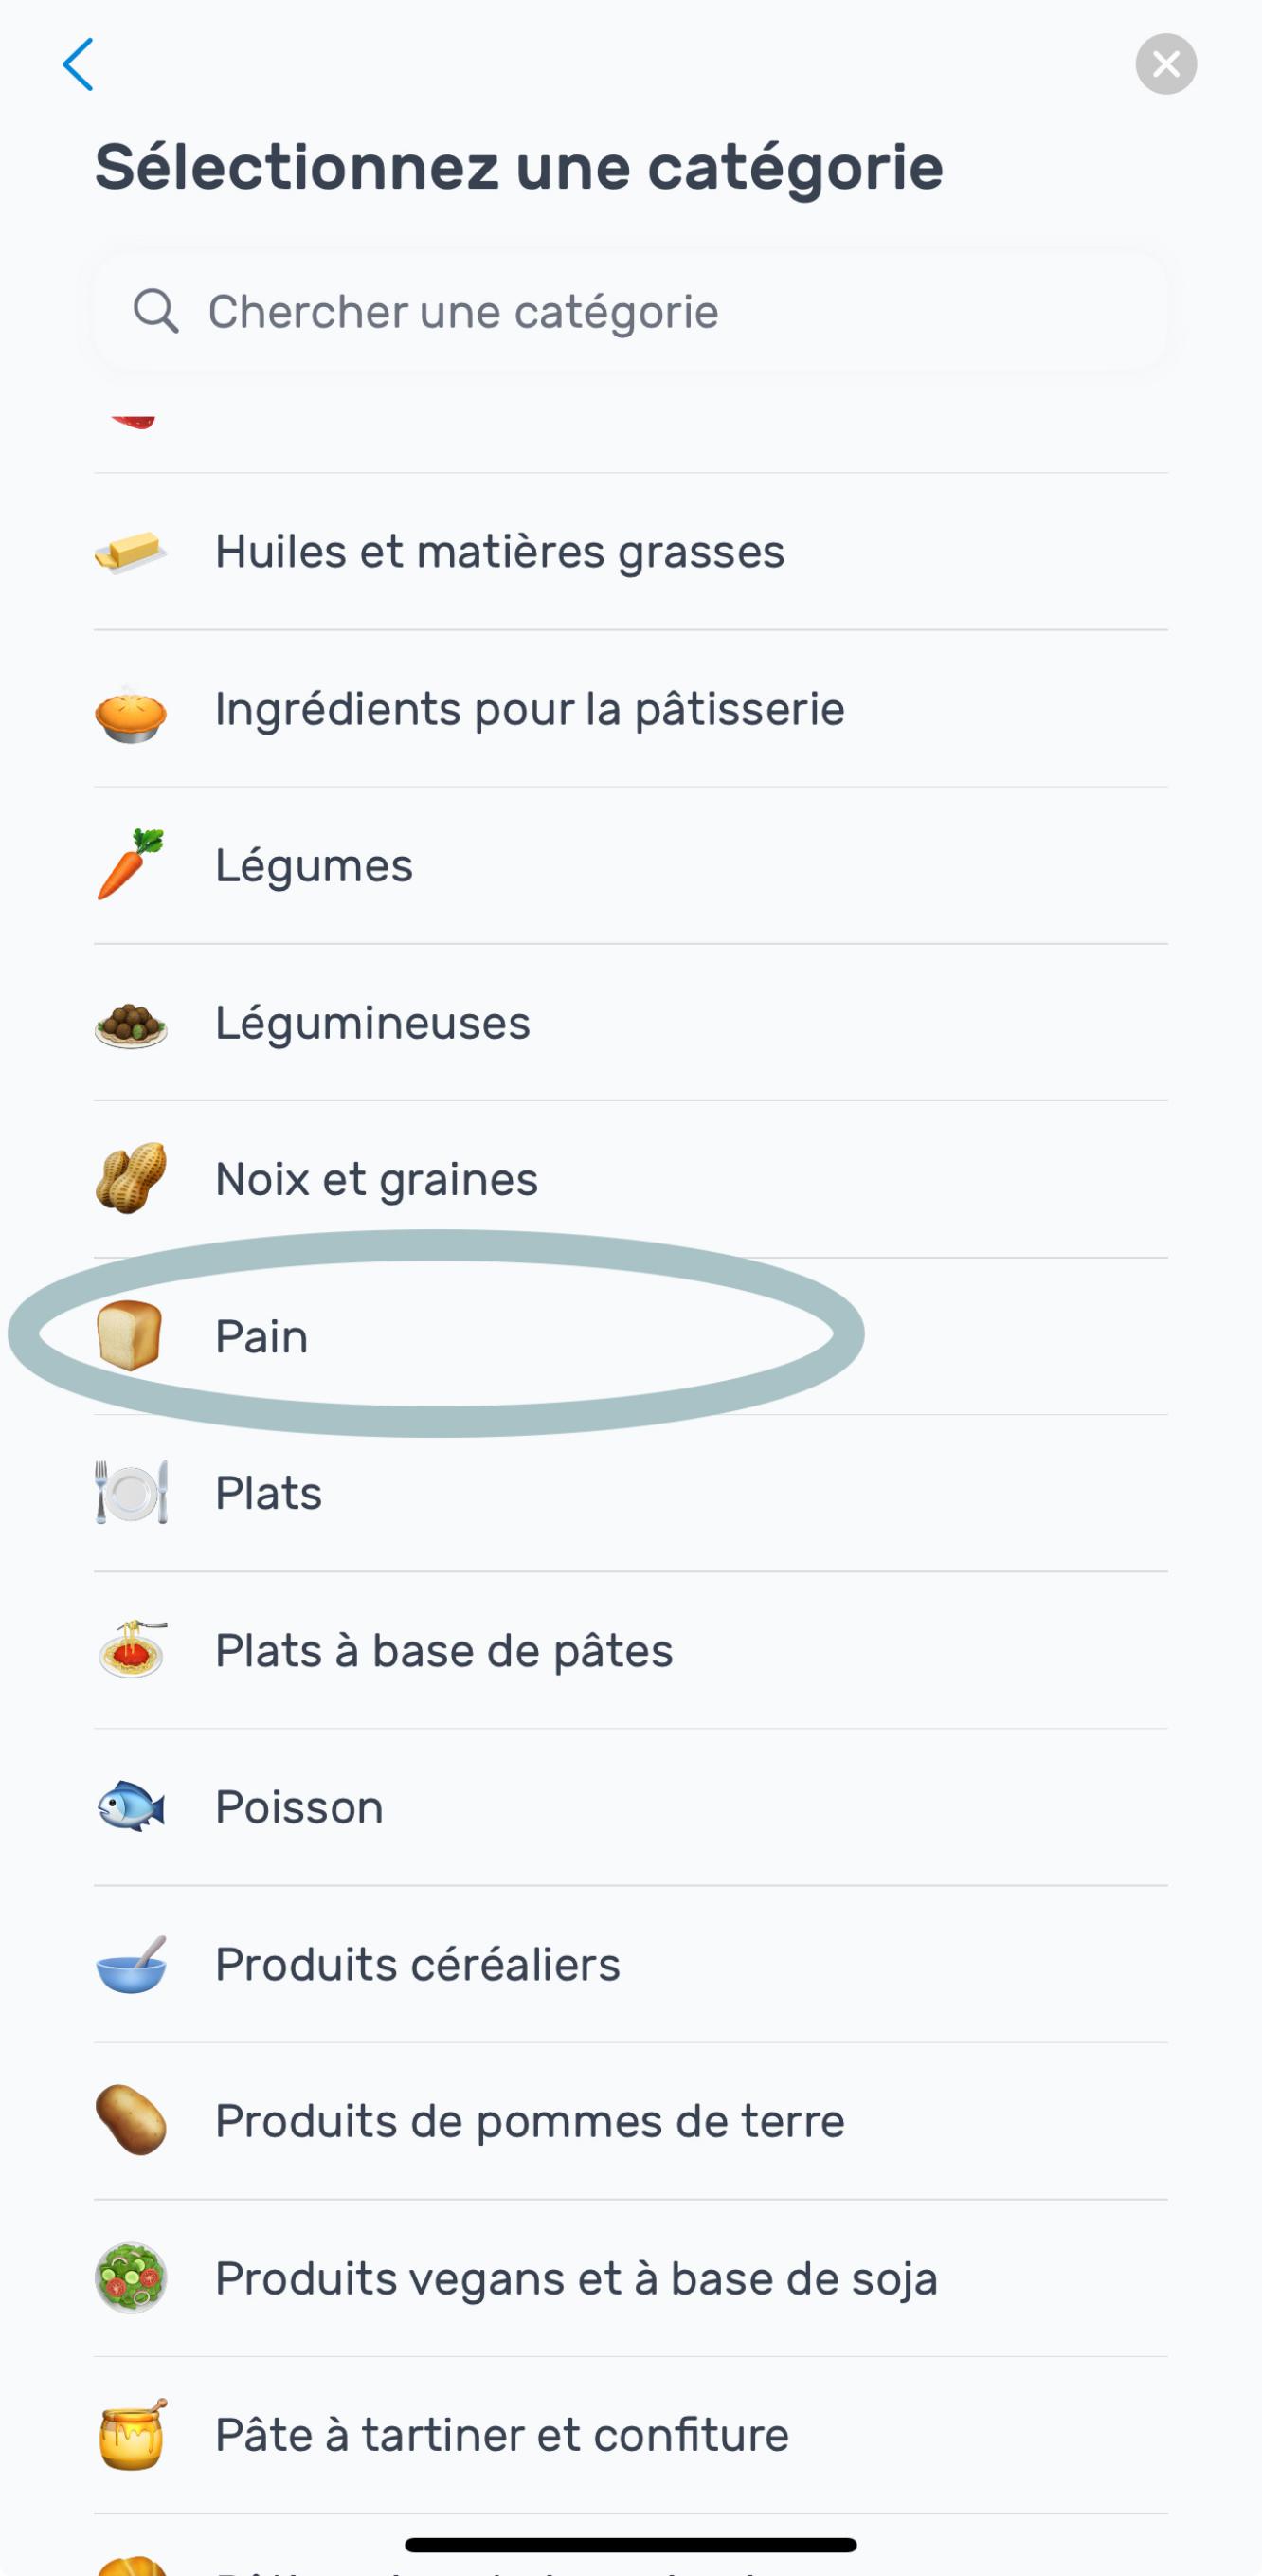The width and height of the screenshot is (1262, 2576).
Task: Tap the bread loaf icon
Action: click(129, 1335)
